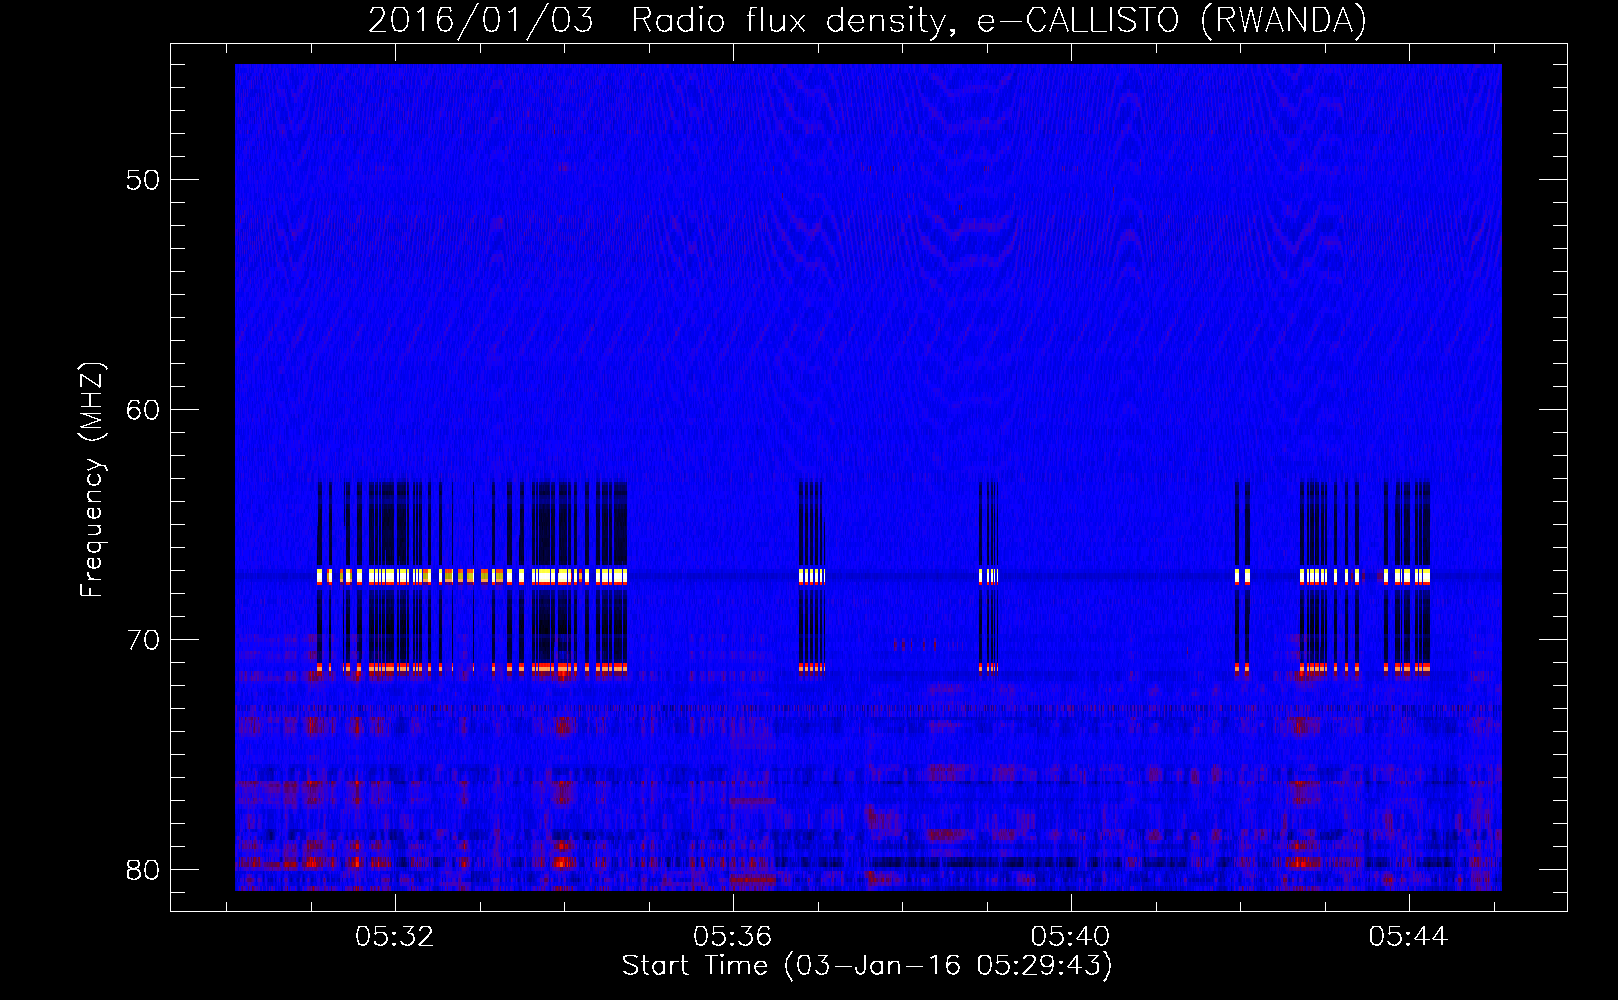Click the Frequency (MHZ) axis label
This screenshot has height=1000, width=1618.
(92, 479)
